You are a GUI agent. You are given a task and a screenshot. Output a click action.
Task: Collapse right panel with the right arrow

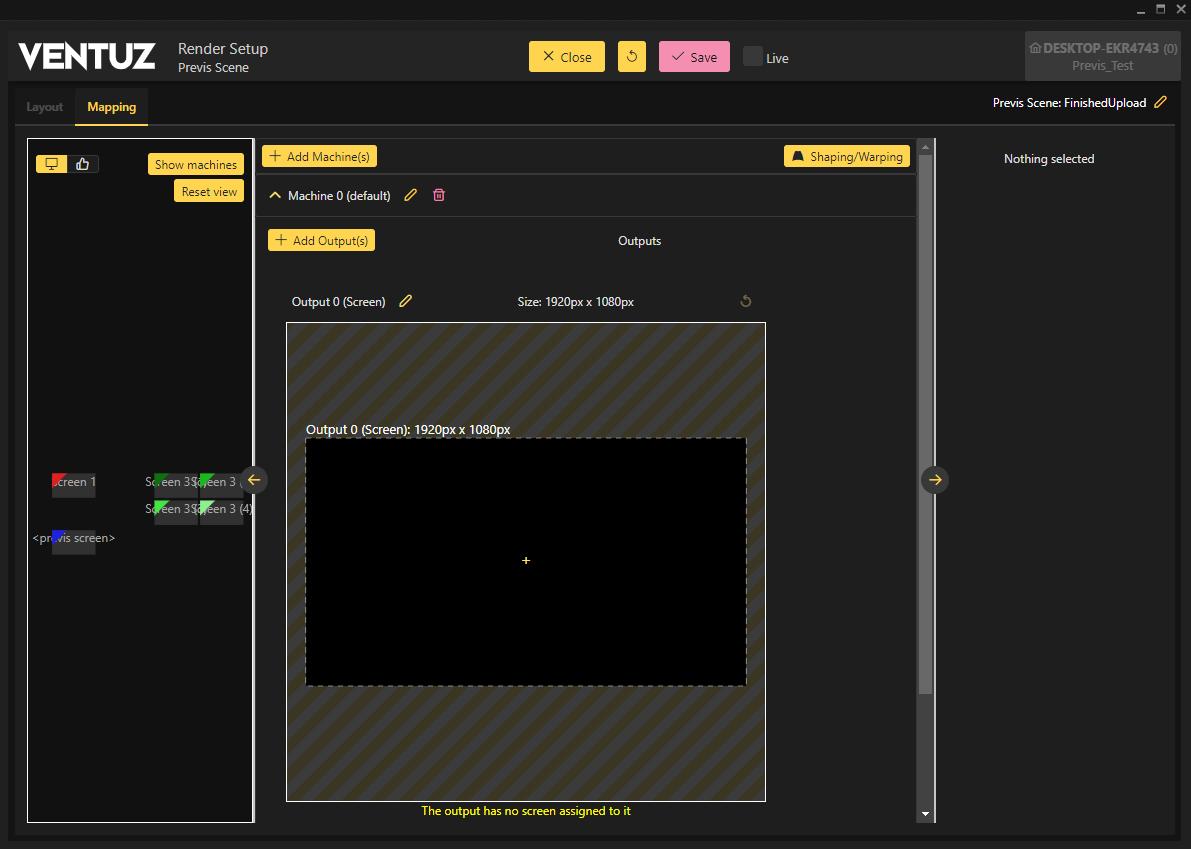click(935, 480)
